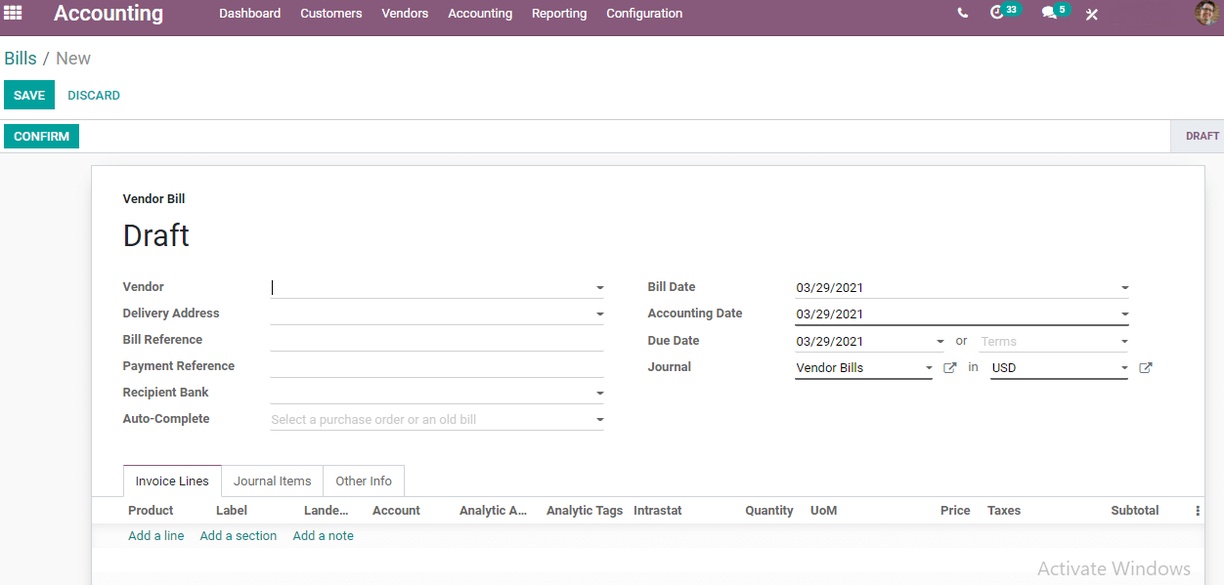Expand the Vendor dropdown arrow
This screenshot has width=1224, height=585.
600,288
